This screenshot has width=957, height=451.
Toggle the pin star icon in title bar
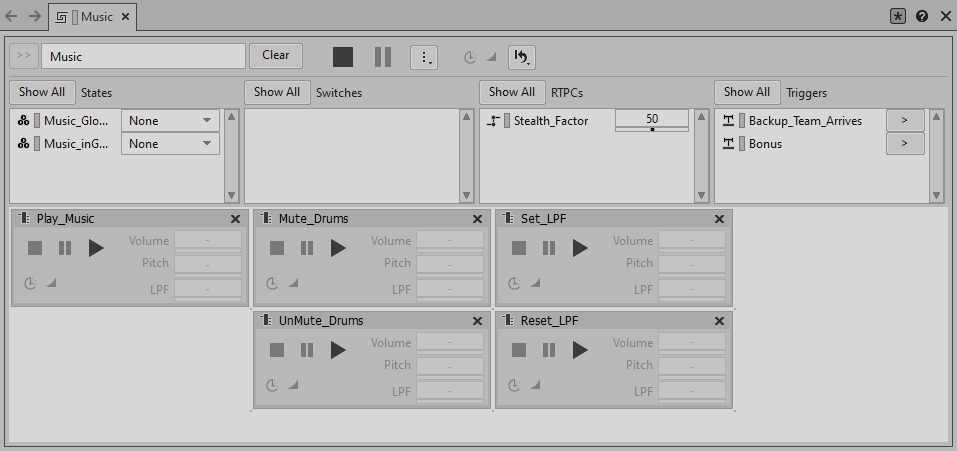click(x=898, y=16)
